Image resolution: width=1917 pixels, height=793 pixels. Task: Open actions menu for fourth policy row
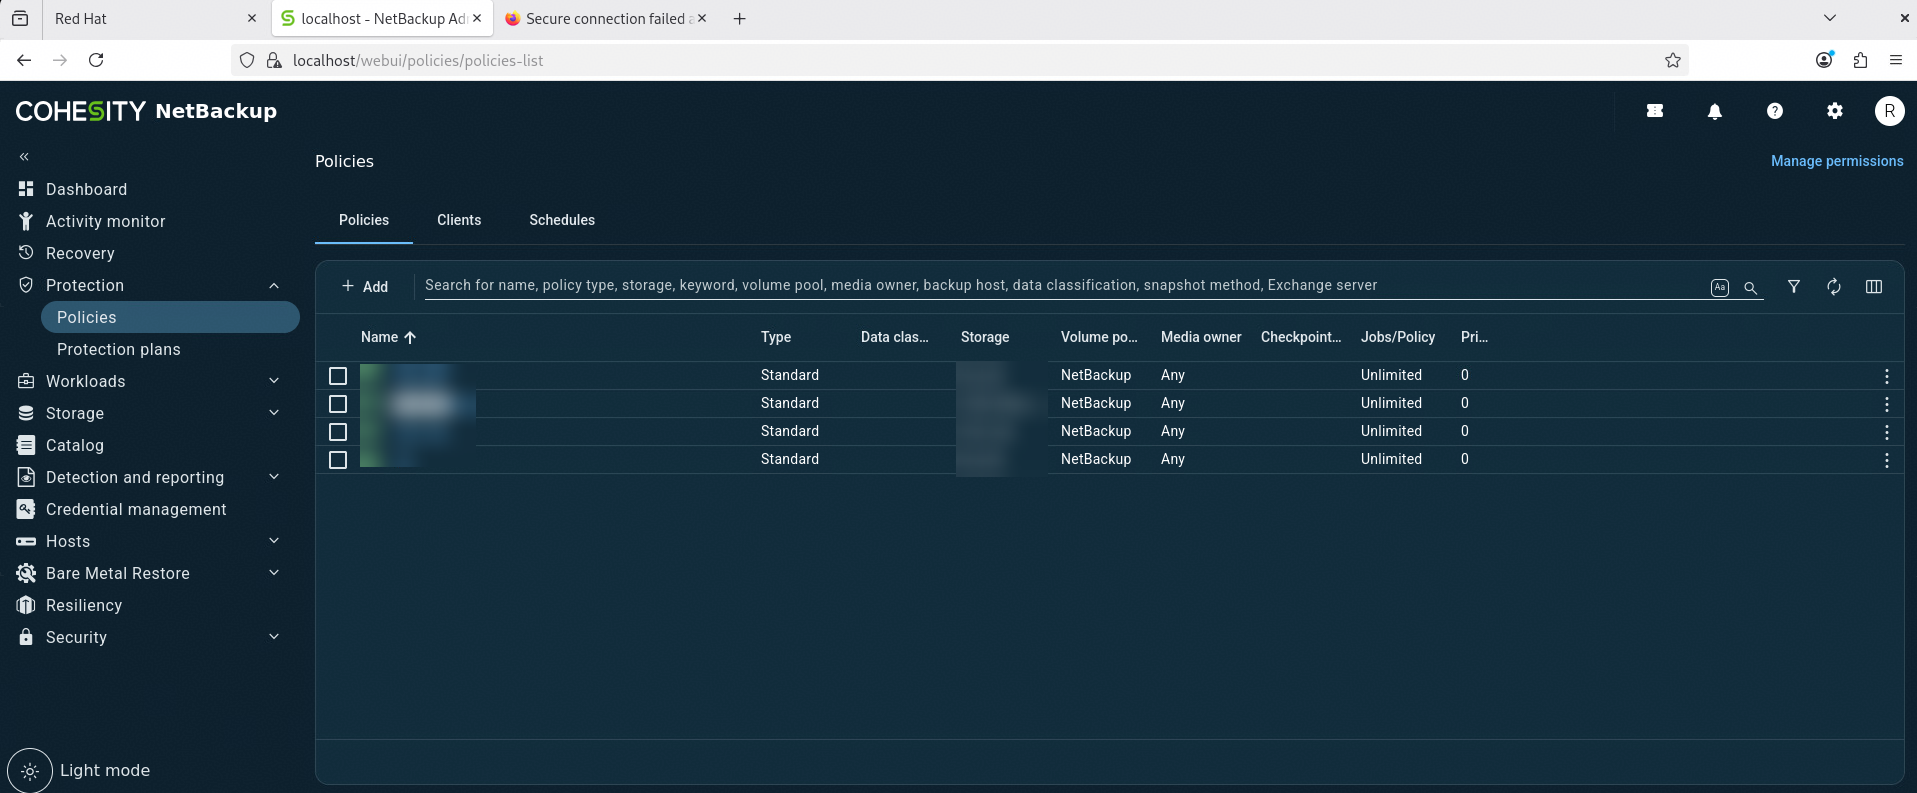tap(1886, 460)
